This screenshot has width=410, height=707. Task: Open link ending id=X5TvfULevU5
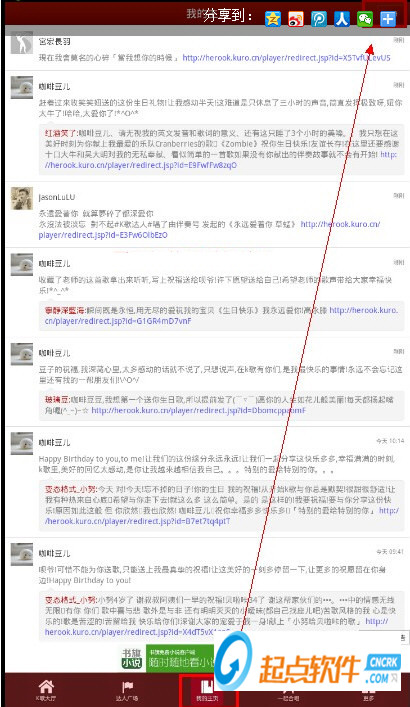coord(286,58)
